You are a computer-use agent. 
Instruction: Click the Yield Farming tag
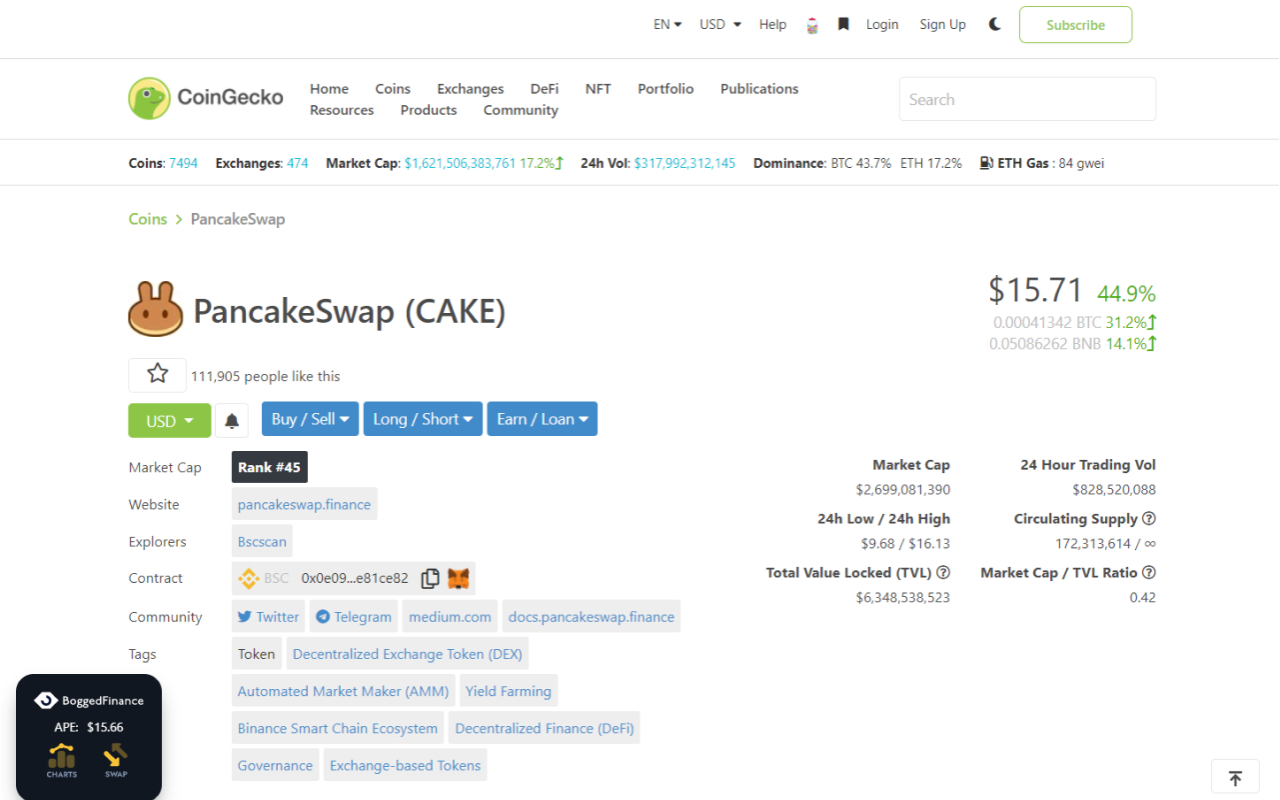click(x=508, y=691)
